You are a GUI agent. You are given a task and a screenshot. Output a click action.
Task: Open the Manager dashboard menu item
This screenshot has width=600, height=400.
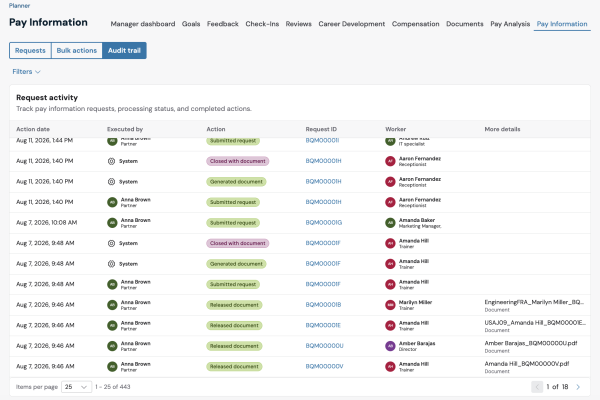coord(143,24)
